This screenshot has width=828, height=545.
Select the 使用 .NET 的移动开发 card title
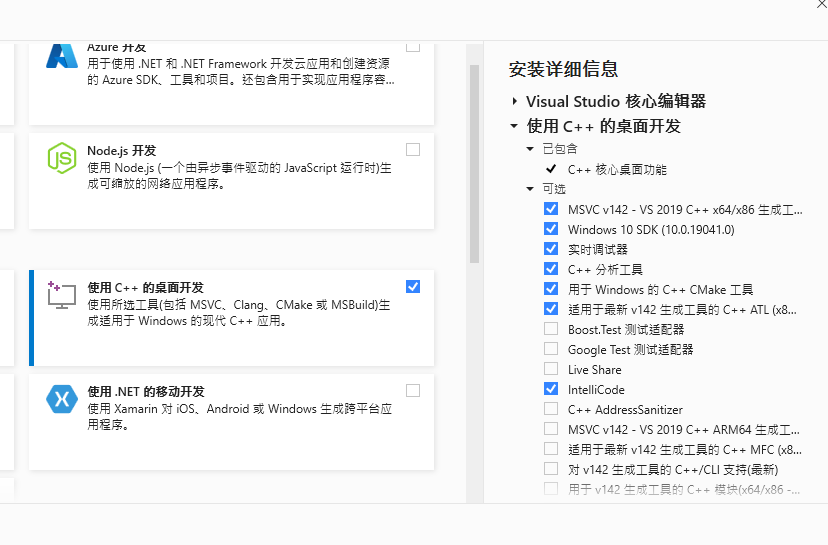[146, 392]
